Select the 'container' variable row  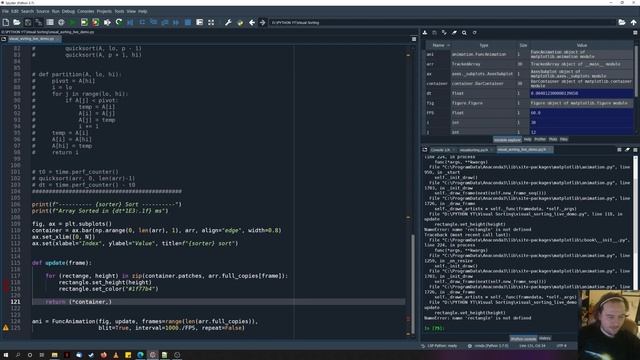click(529, 84)
